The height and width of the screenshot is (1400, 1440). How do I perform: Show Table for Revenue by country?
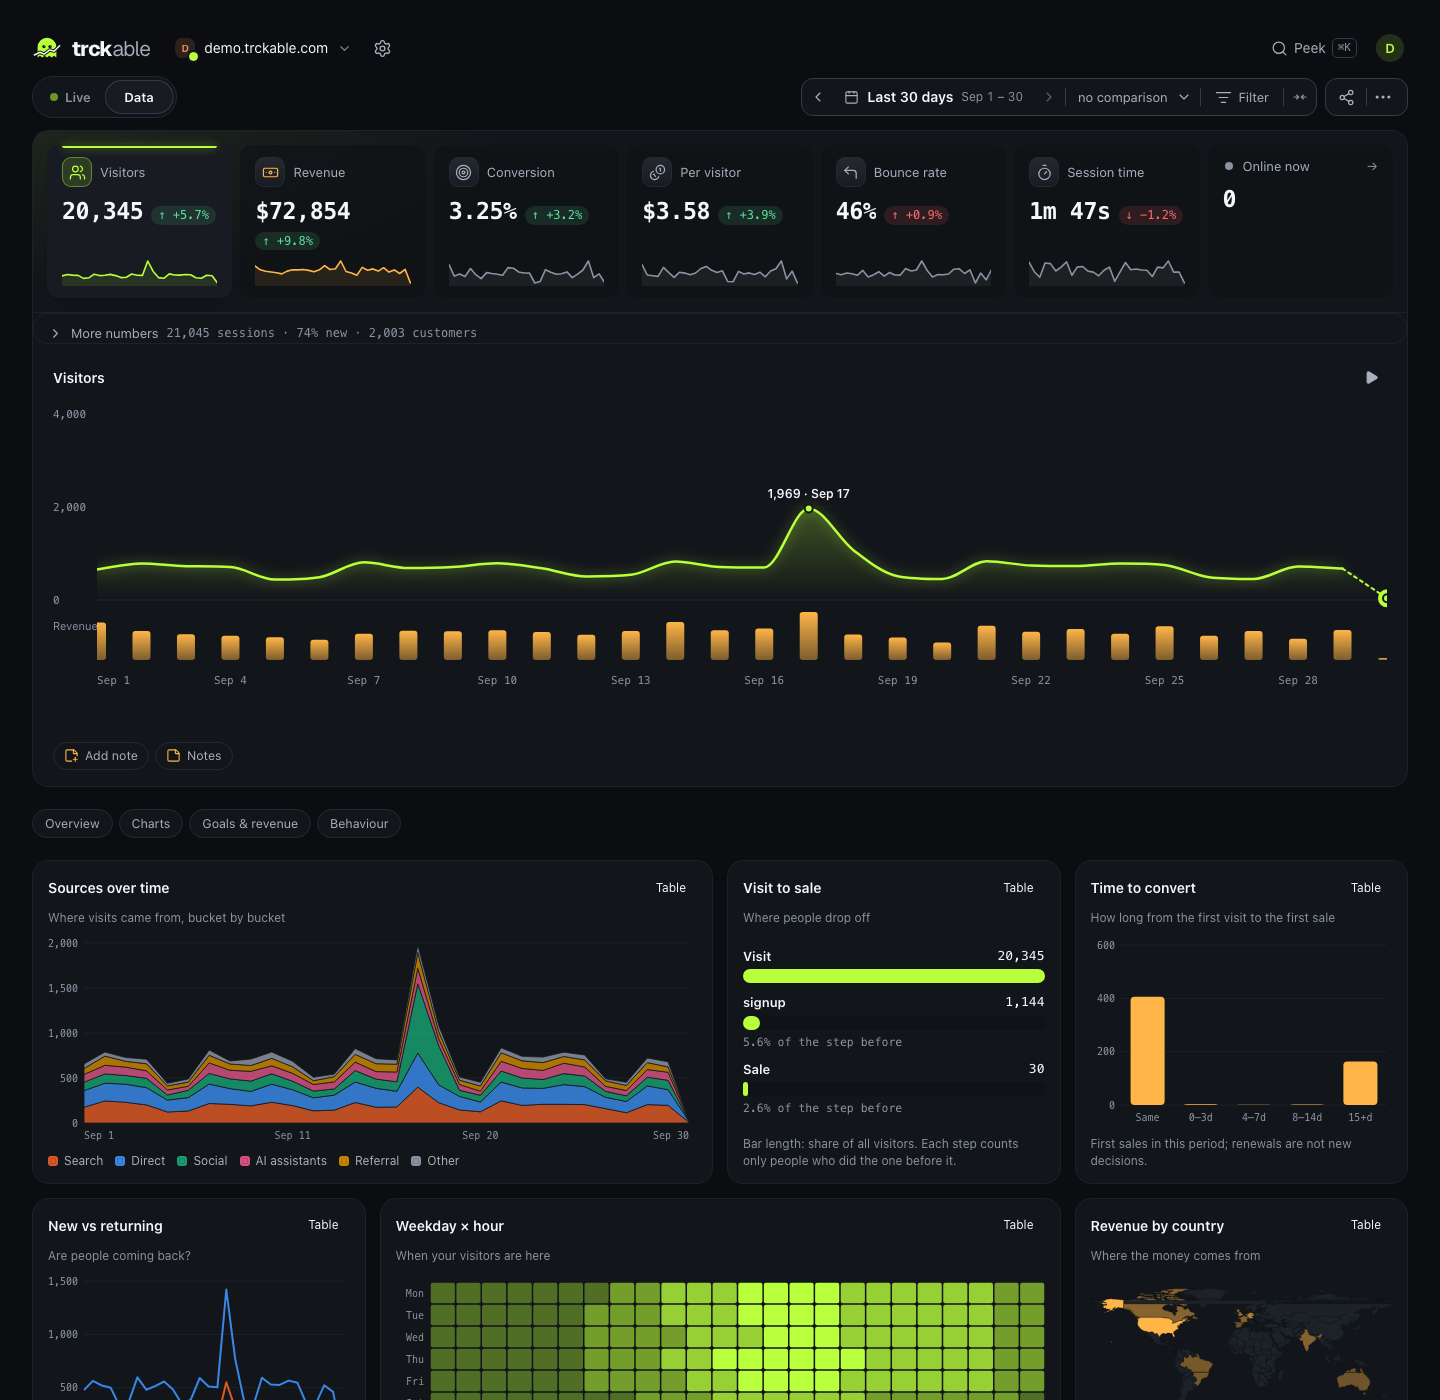click(x=1366, y=1225)
